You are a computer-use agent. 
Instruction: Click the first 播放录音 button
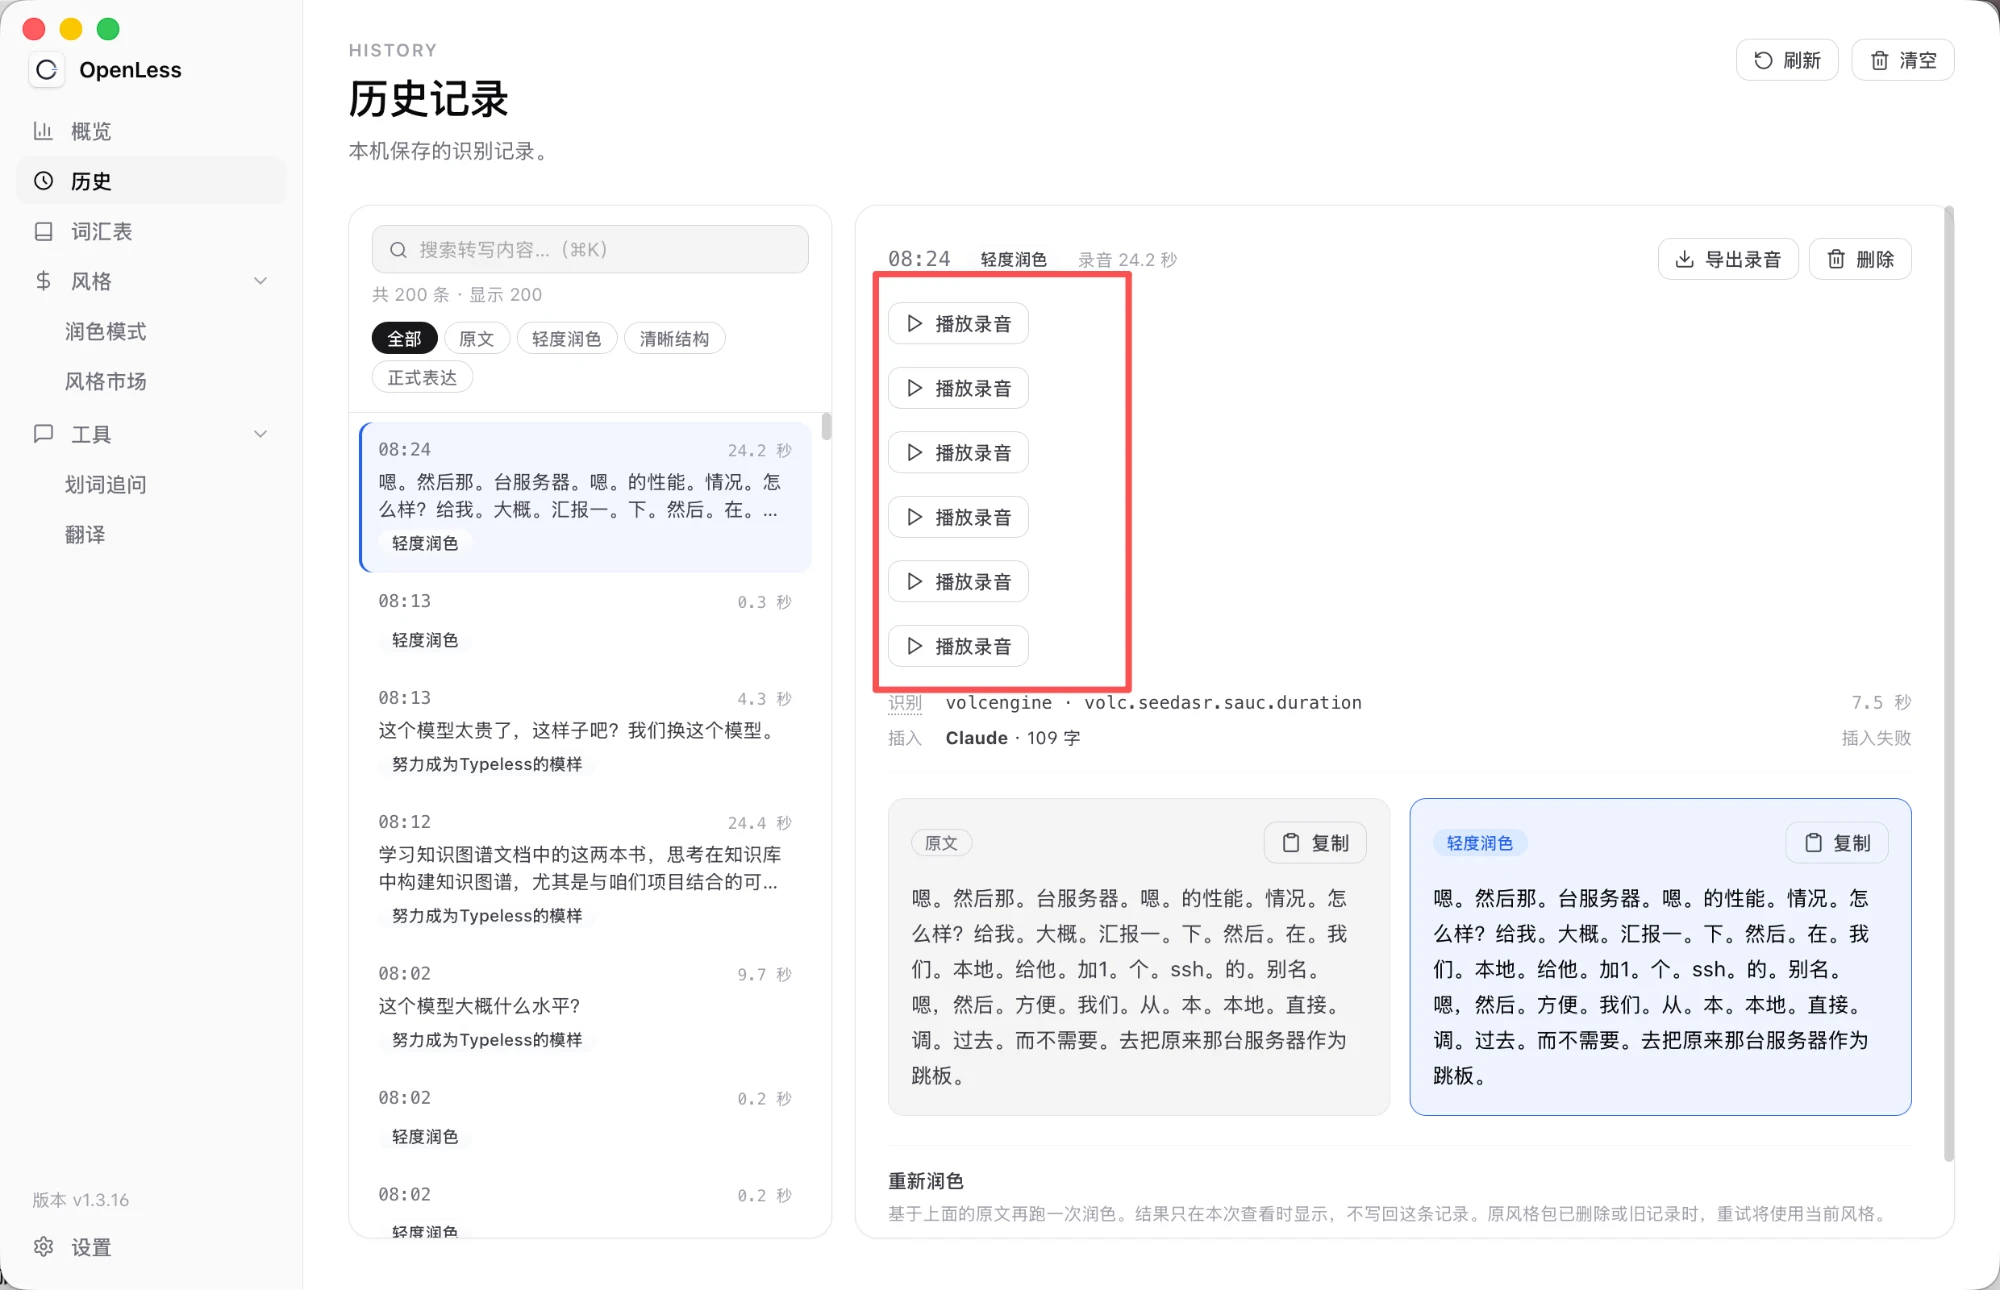[958, 324]
